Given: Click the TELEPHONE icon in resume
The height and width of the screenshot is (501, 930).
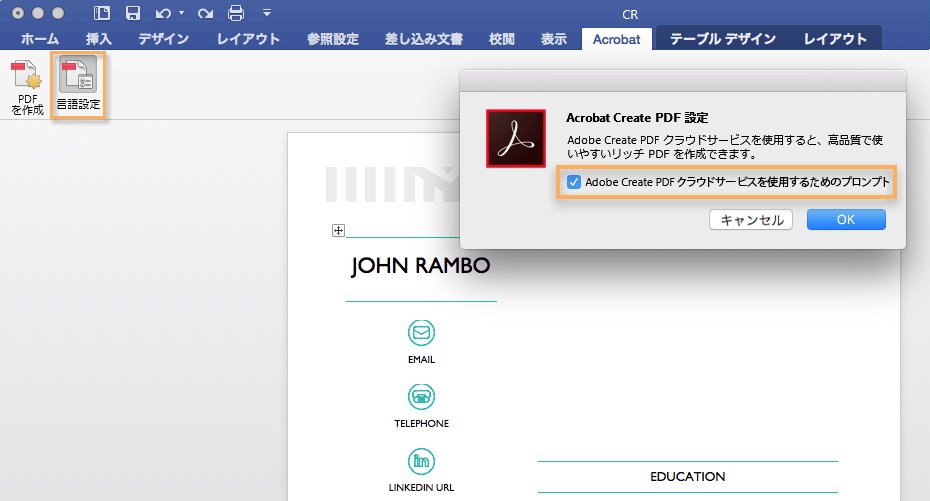Looking at the screenshot, I should [x=421, y=397].
